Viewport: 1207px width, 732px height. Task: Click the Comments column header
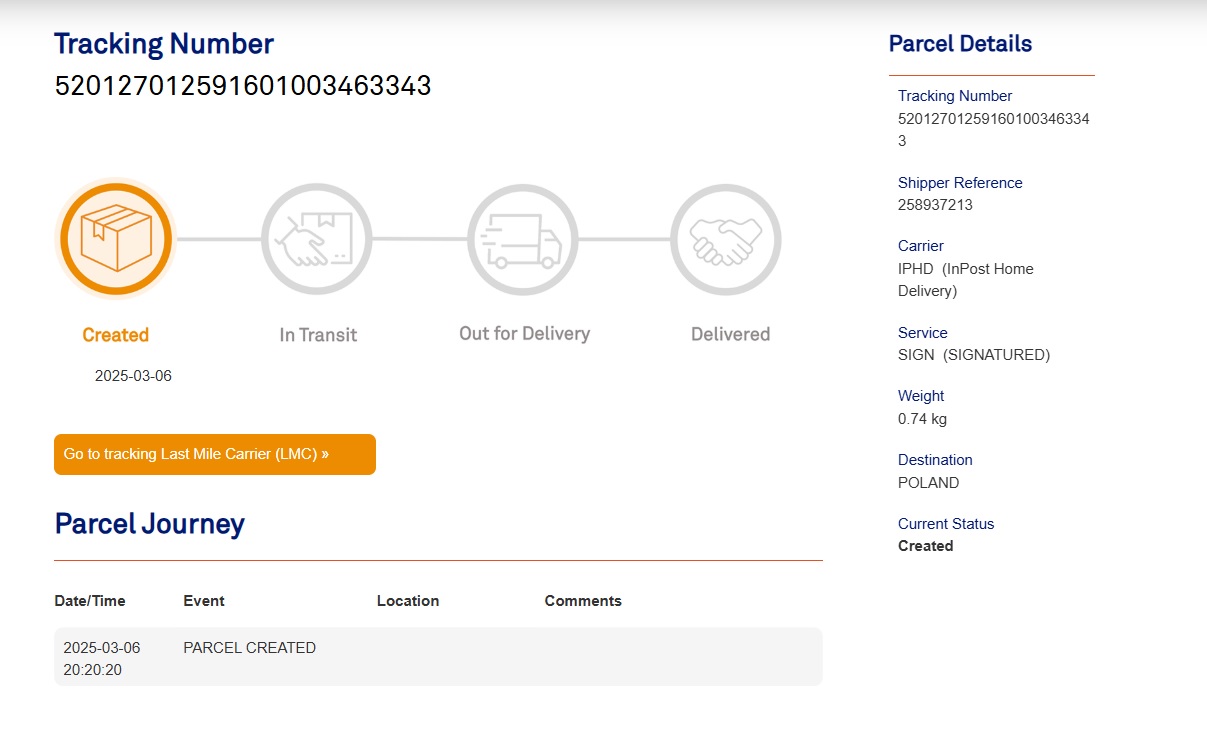click(x=583, y=601)
